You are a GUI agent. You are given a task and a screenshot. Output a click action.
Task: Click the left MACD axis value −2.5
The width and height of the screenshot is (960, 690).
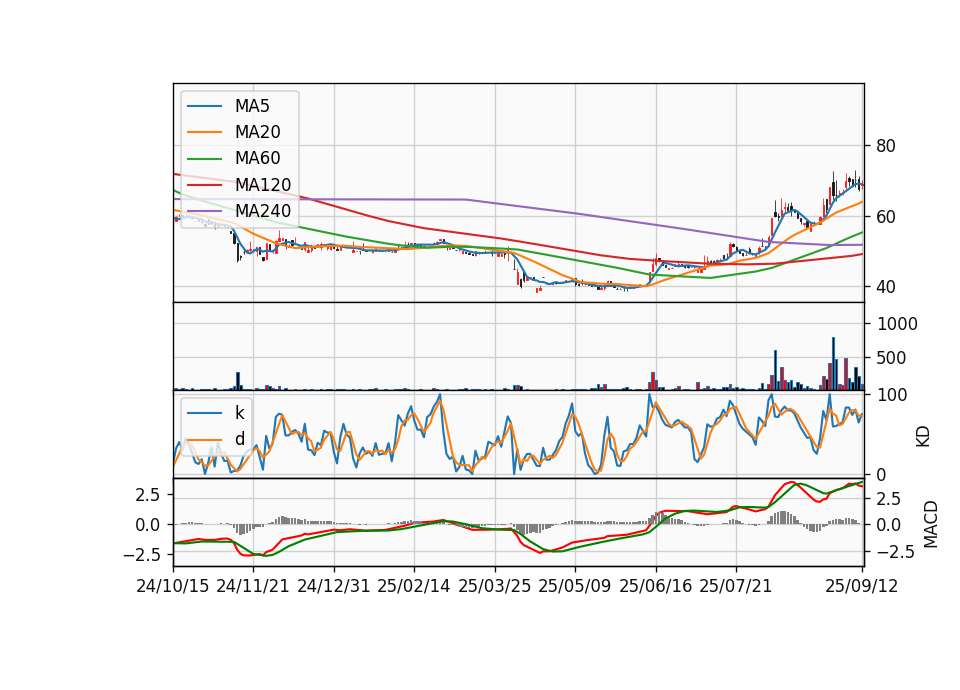(x=141, y=555)
